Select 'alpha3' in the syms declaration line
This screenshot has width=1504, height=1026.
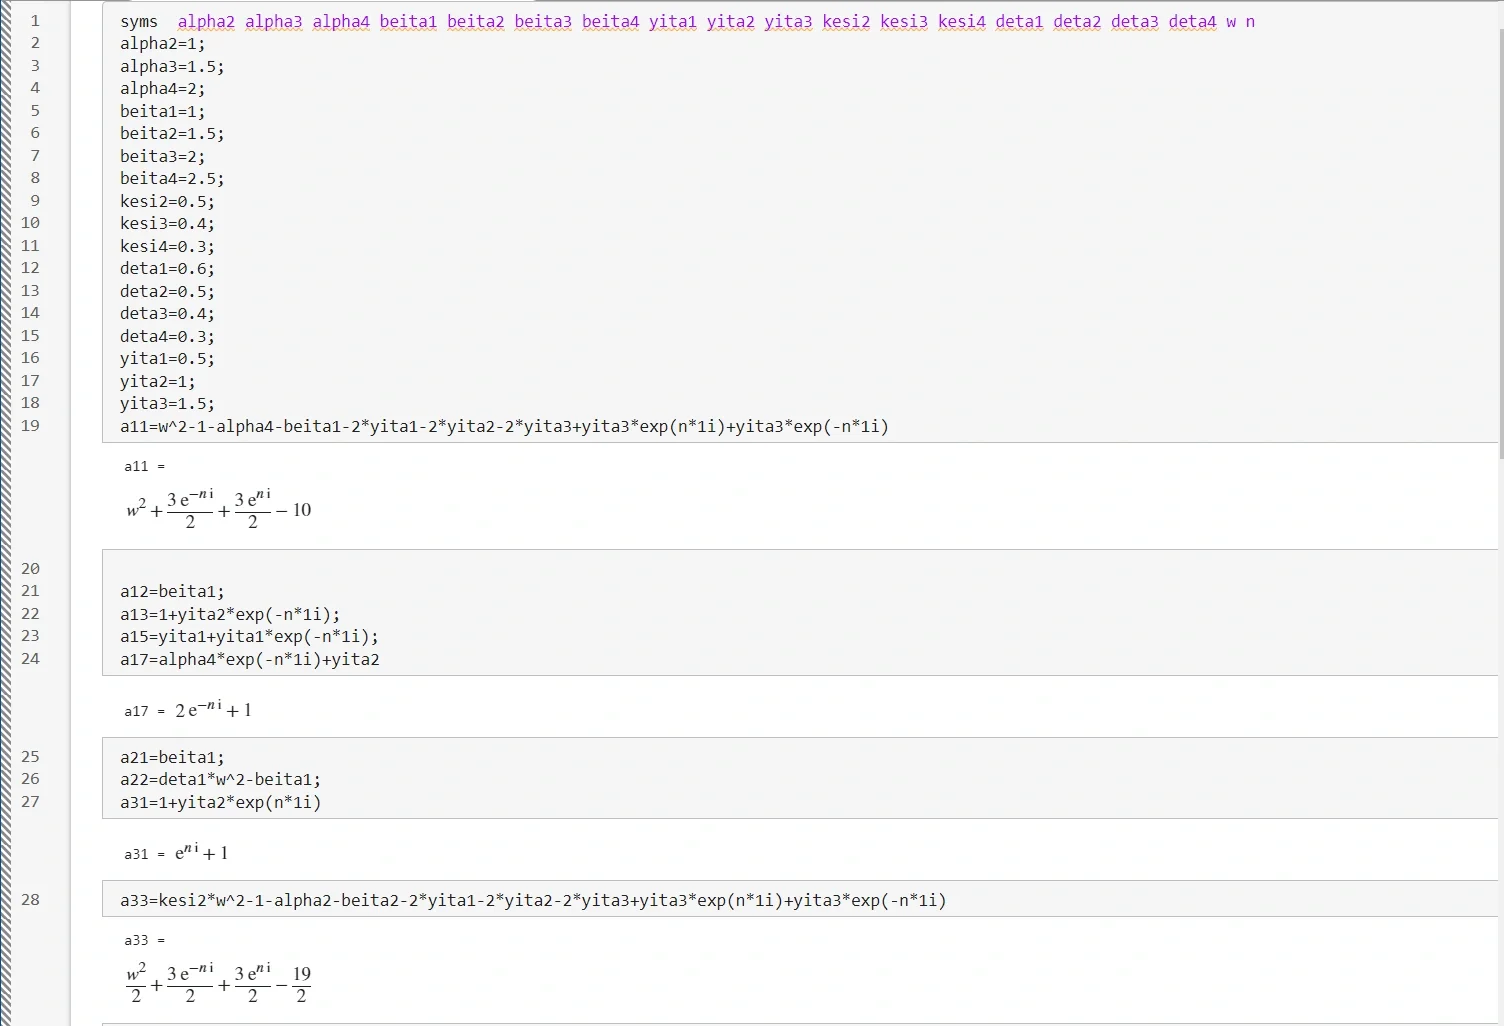click(274, 22)
